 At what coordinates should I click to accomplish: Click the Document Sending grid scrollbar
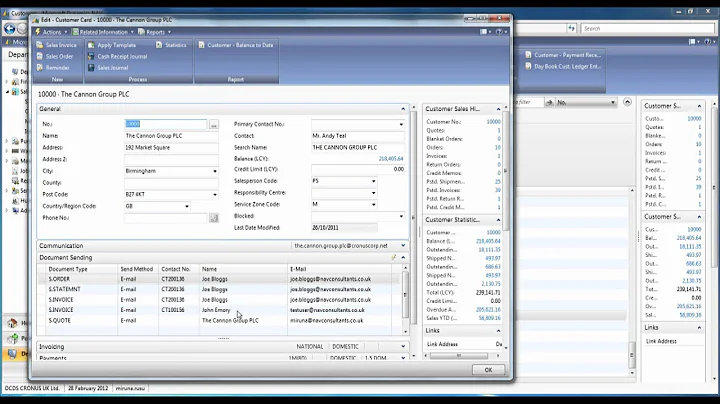(x=405, y=295)
